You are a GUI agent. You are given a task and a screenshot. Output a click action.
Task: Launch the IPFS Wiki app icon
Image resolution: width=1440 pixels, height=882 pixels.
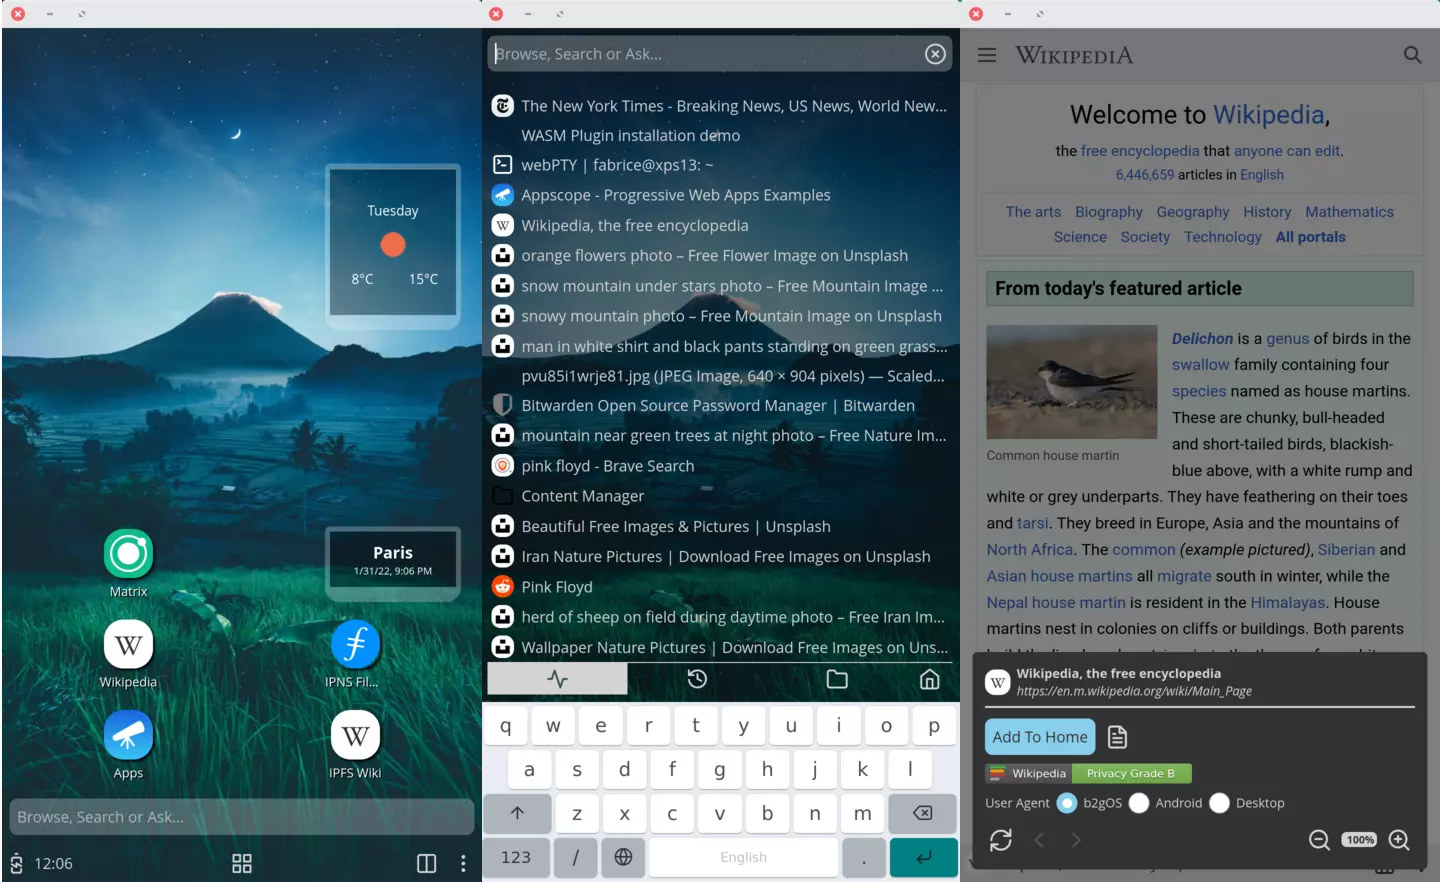point(355,736)
